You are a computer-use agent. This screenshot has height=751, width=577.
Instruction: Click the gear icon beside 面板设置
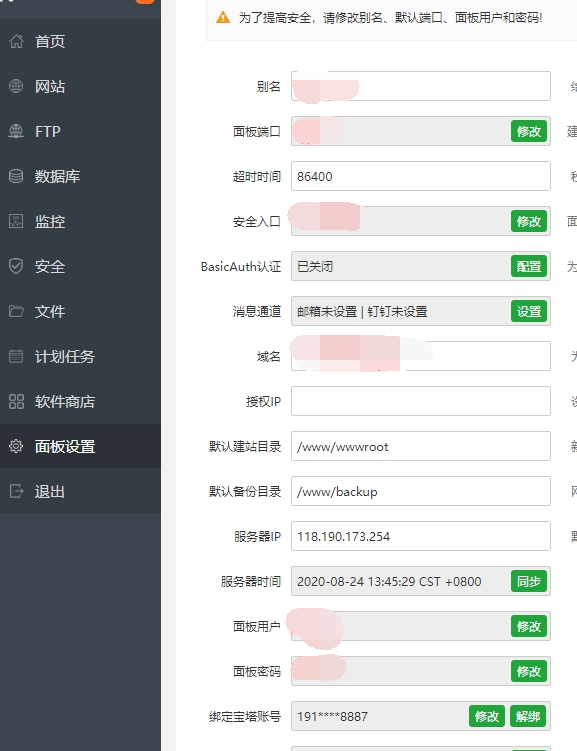pos(16,446)
